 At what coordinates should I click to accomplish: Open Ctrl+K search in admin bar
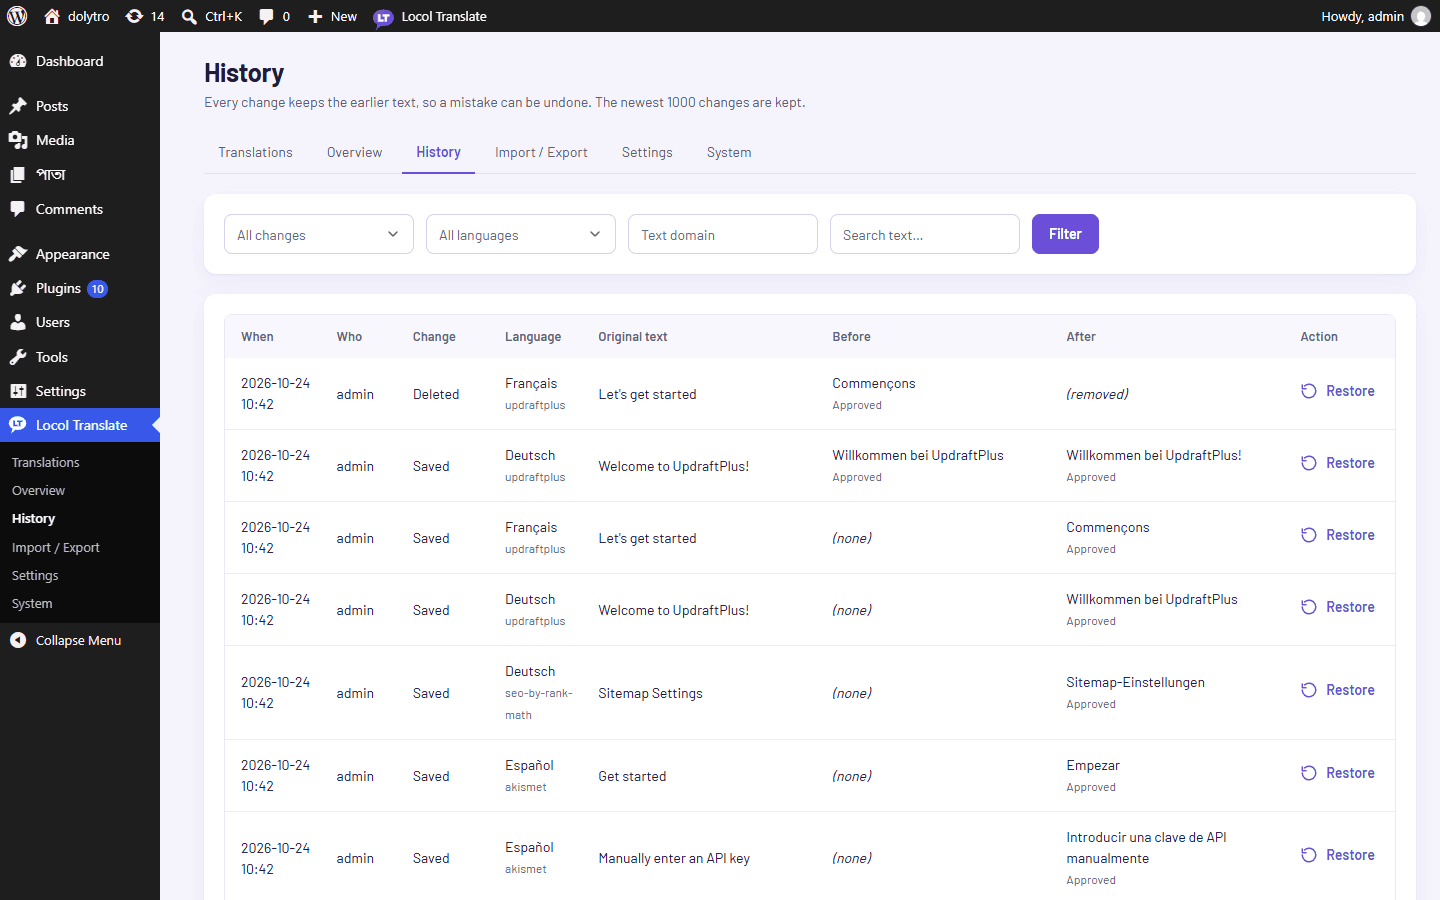[x=212, y=16]
